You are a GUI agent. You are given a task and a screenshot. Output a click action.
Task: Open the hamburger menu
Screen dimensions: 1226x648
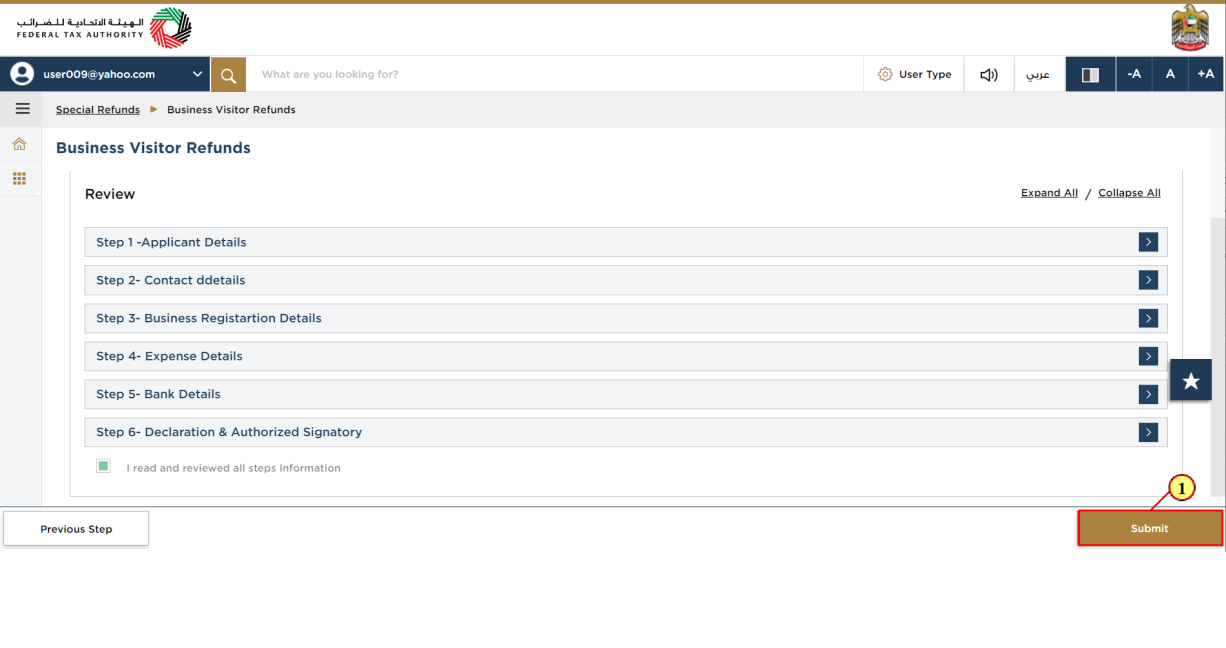click(22, 109)
